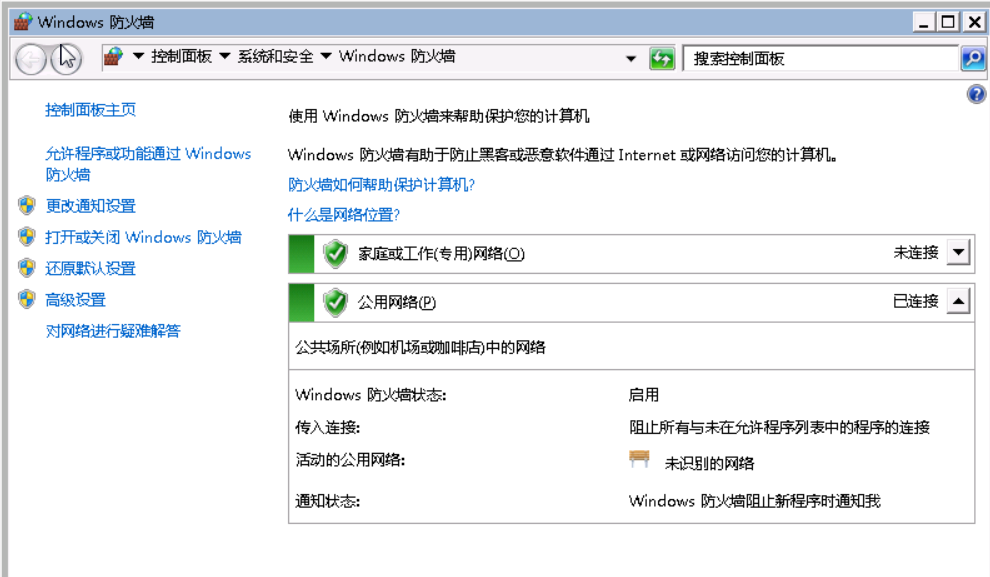Click the 公共场所(例如机场或咖啡店)中的网络 description
Screen dimensions: 990x577
[420, 347]
